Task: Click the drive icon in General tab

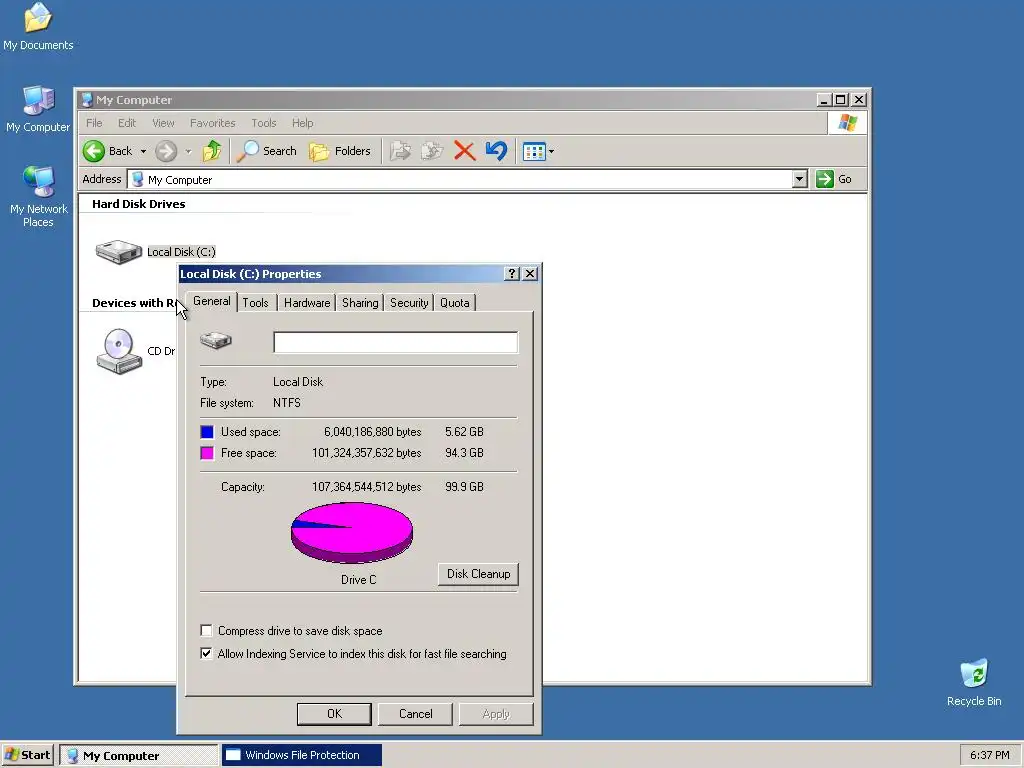Action: (x=216, y=340)
